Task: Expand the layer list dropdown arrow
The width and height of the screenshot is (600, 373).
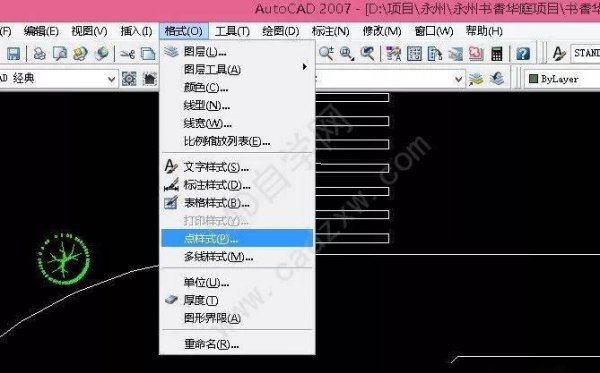Action: pos(458,79)
